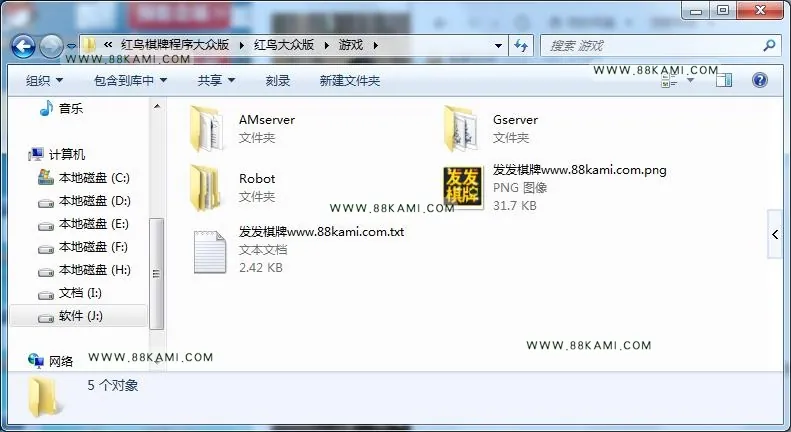Screen dimensions: 791x432
Task: Click 红鸟大众版 in the address breadcrumb
Action: tap(284, 45)
